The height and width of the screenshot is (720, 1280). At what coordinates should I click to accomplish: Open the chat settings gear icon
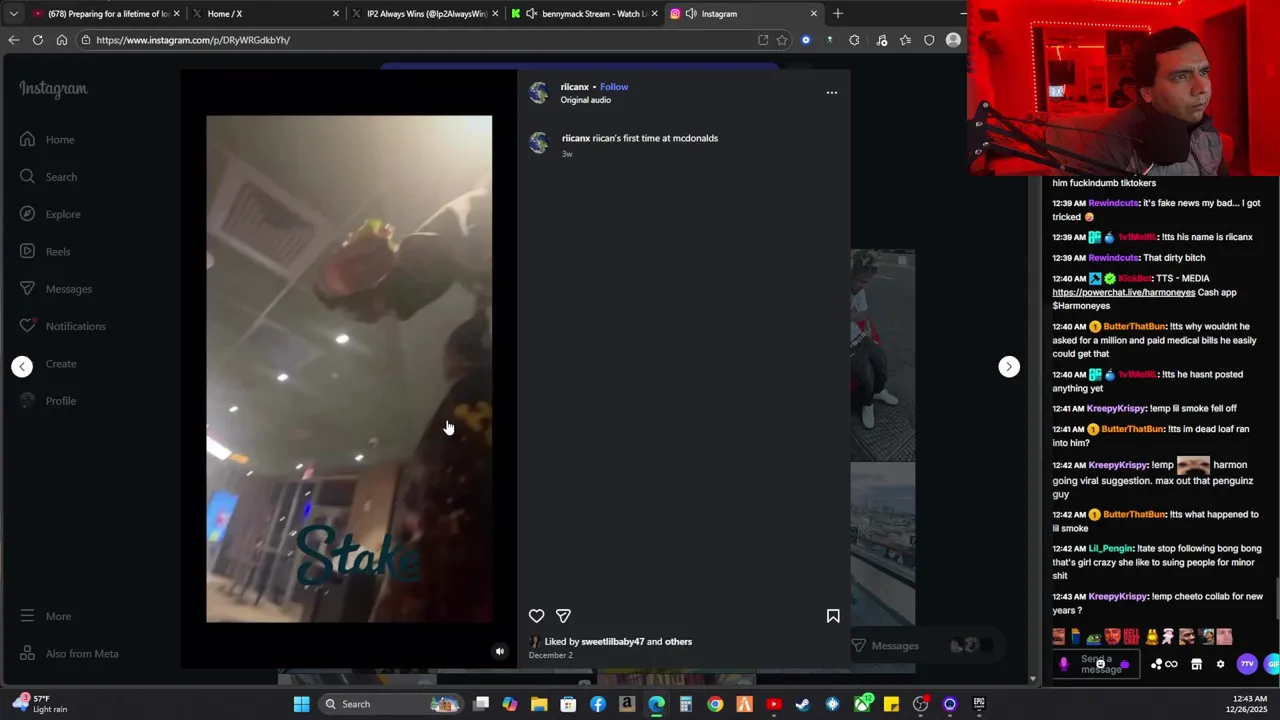[1220, 664]
